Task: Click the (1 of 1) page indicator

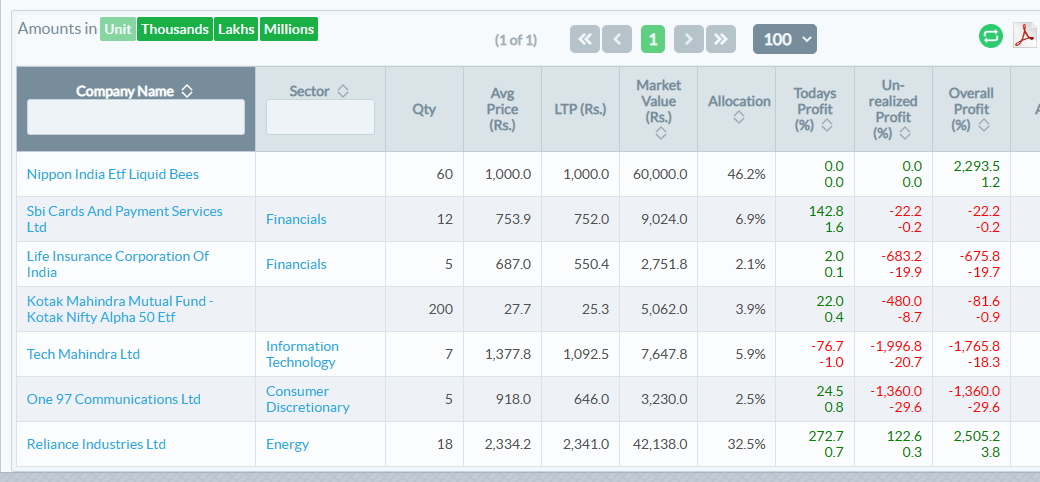Action: tap(516, 40)
